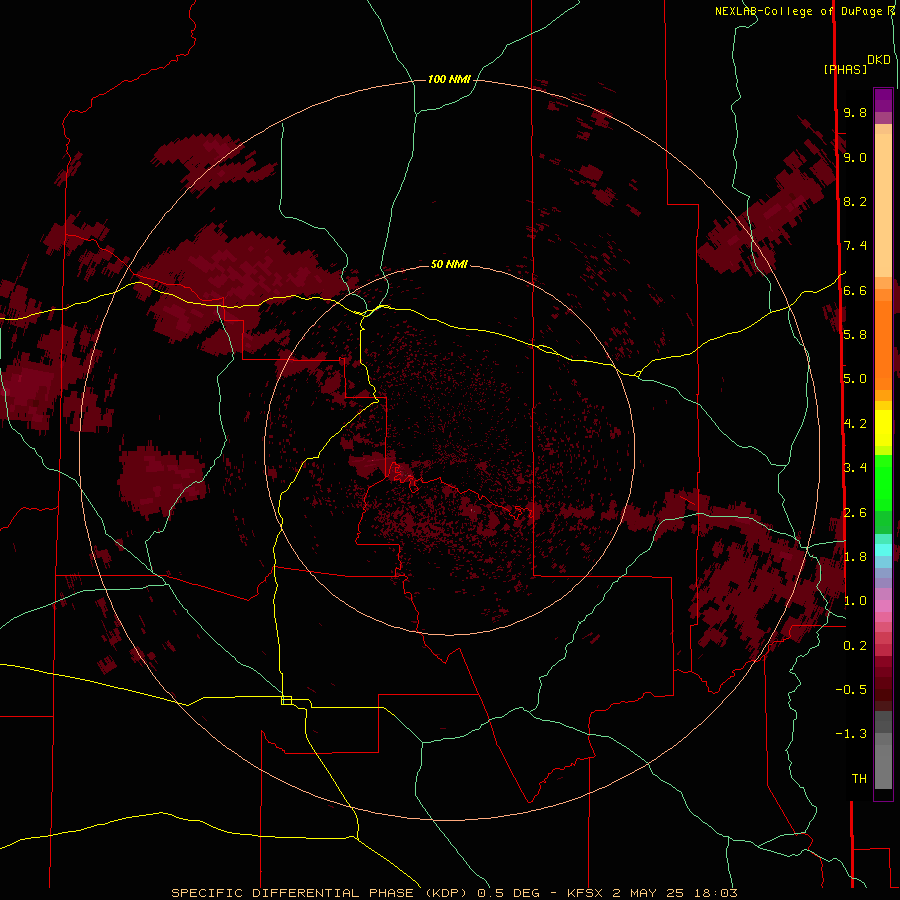Viewport: 900px width, 900px height.
Task: Select the 1.0 value on the legend
Action: point(855,601)
